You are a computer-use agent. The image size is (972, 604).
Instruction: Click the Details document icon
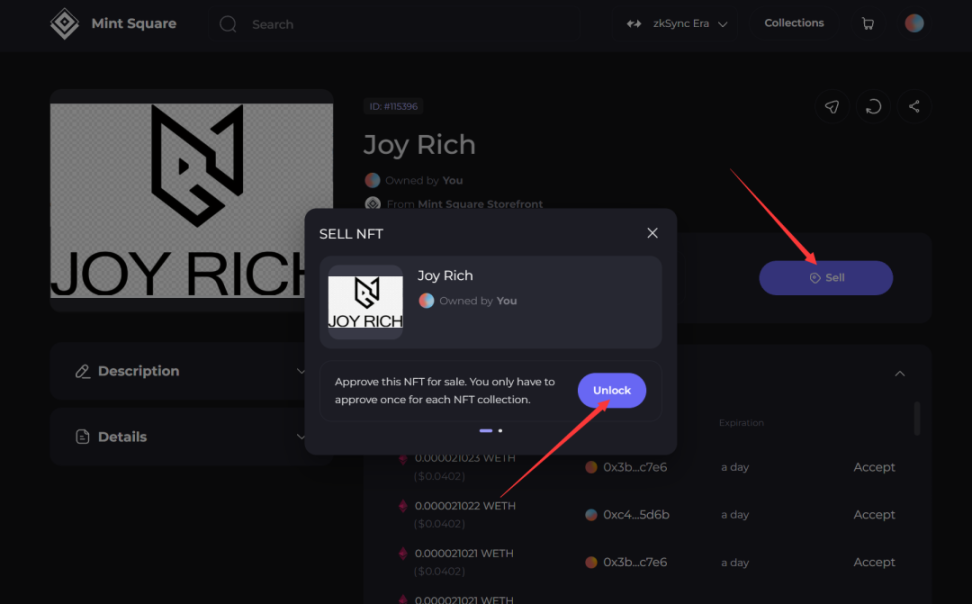[x=82, y=437]
